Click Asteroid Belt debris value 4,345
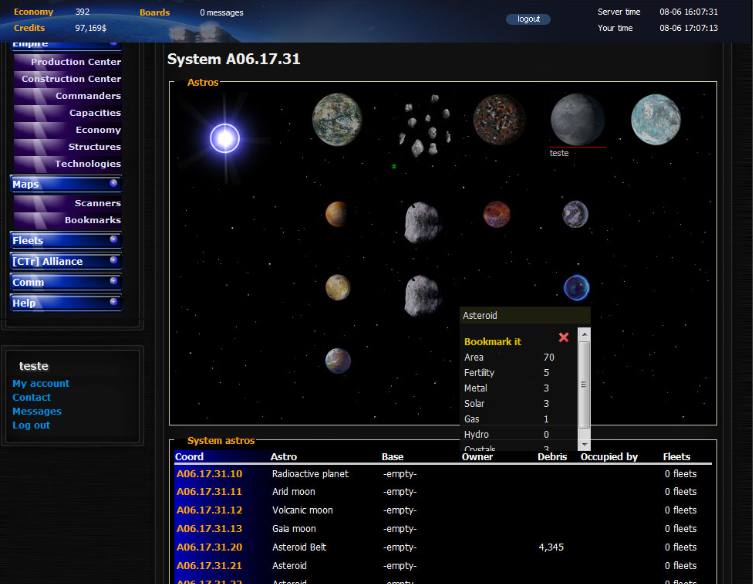753x584 pixels. 551,547
